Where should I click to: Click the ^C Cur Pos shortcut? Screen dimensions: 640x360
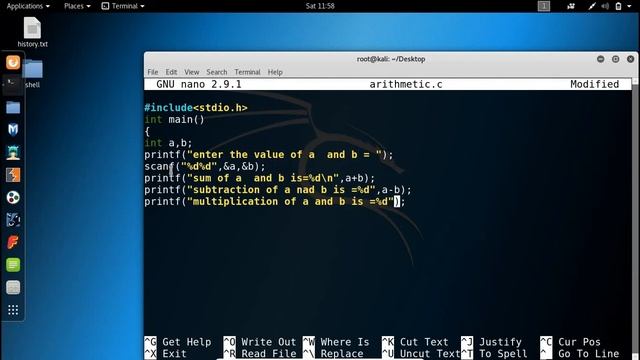[x=571, y=342]
